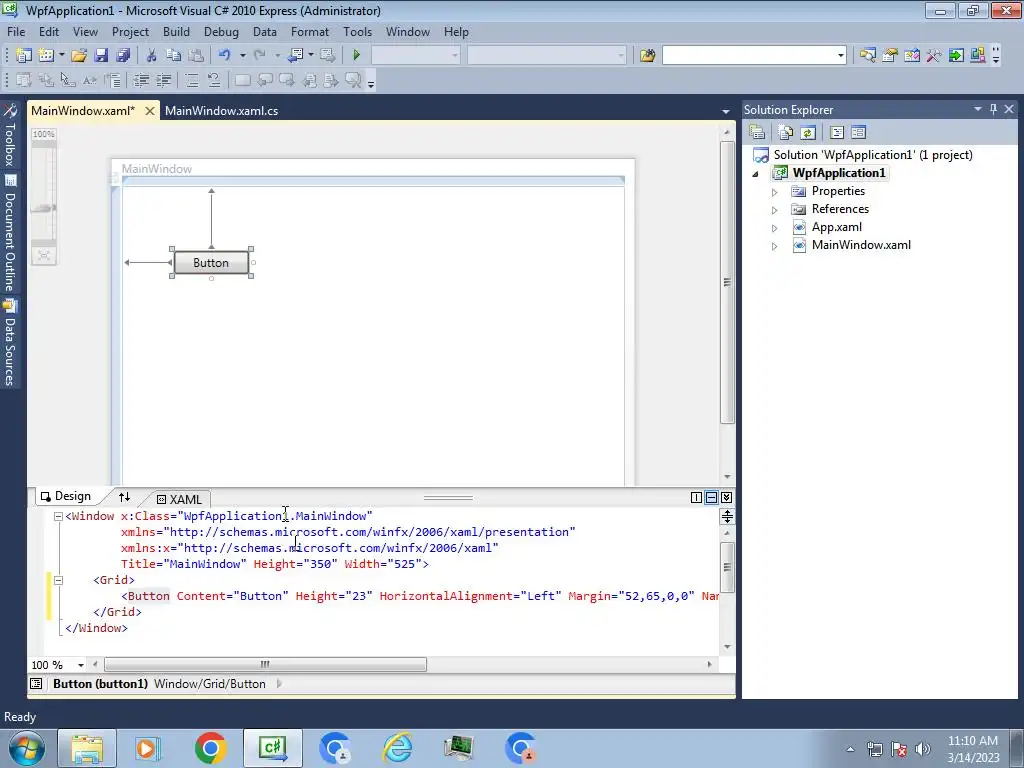The image size is (1024, 768).
Task: Click the View Code icon in Solution Explorer
Action: point(837,133)
